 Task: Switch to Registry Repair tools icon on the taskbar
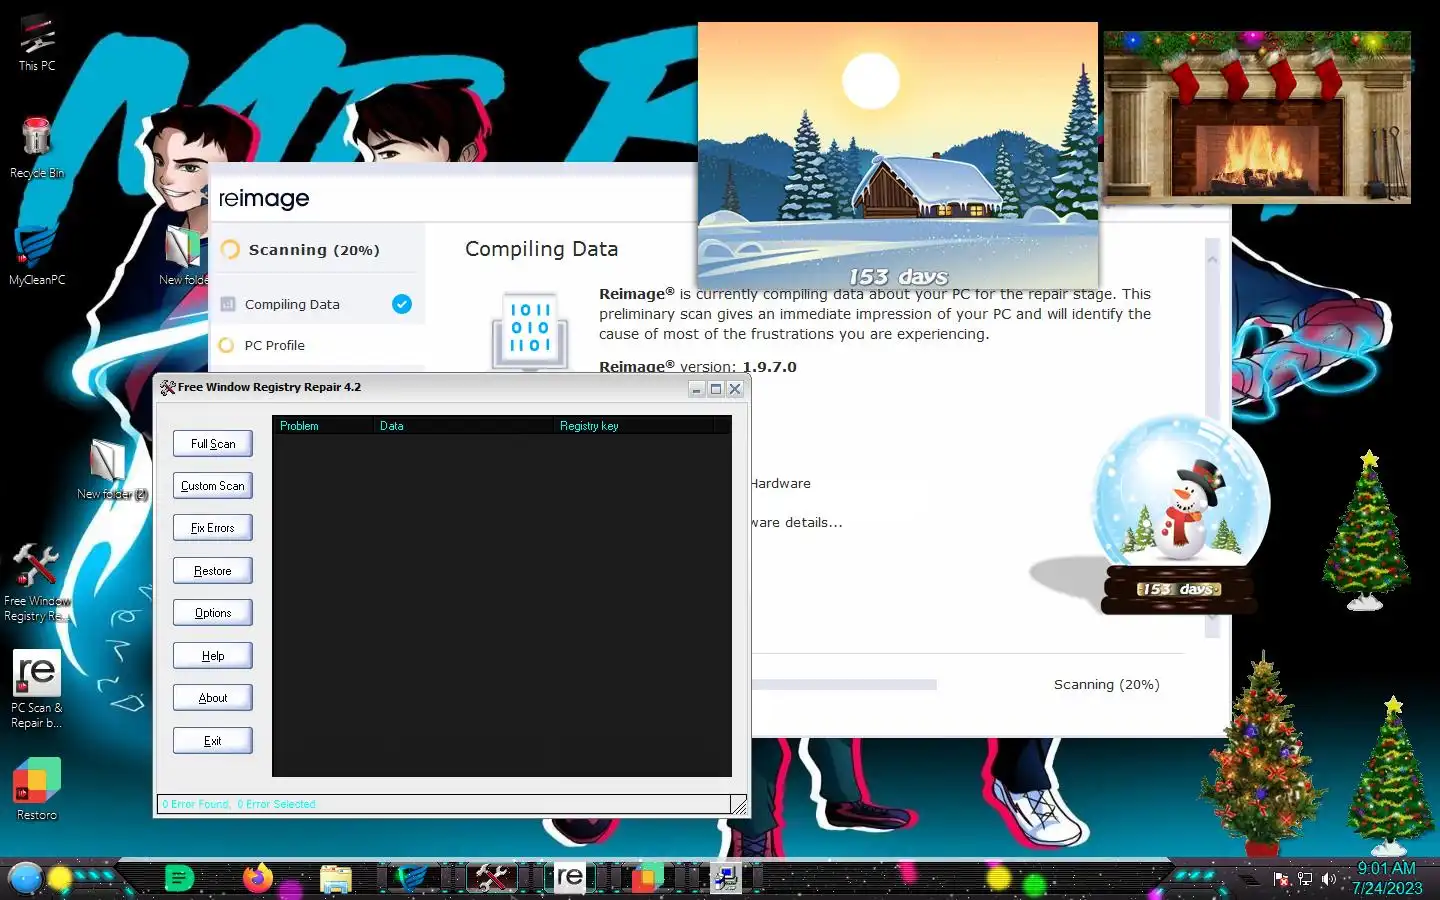click(x=491, y=878)
